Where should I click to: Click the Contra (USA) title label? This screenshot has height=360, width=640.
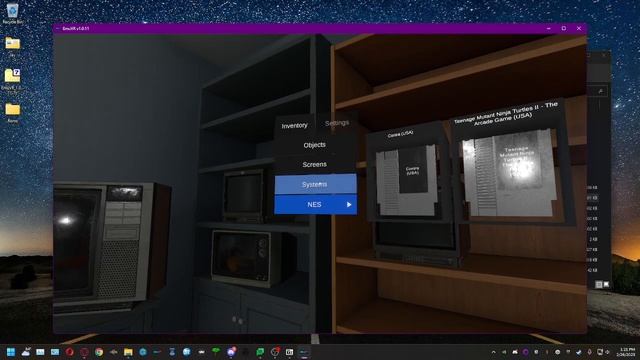coord(401,133)
